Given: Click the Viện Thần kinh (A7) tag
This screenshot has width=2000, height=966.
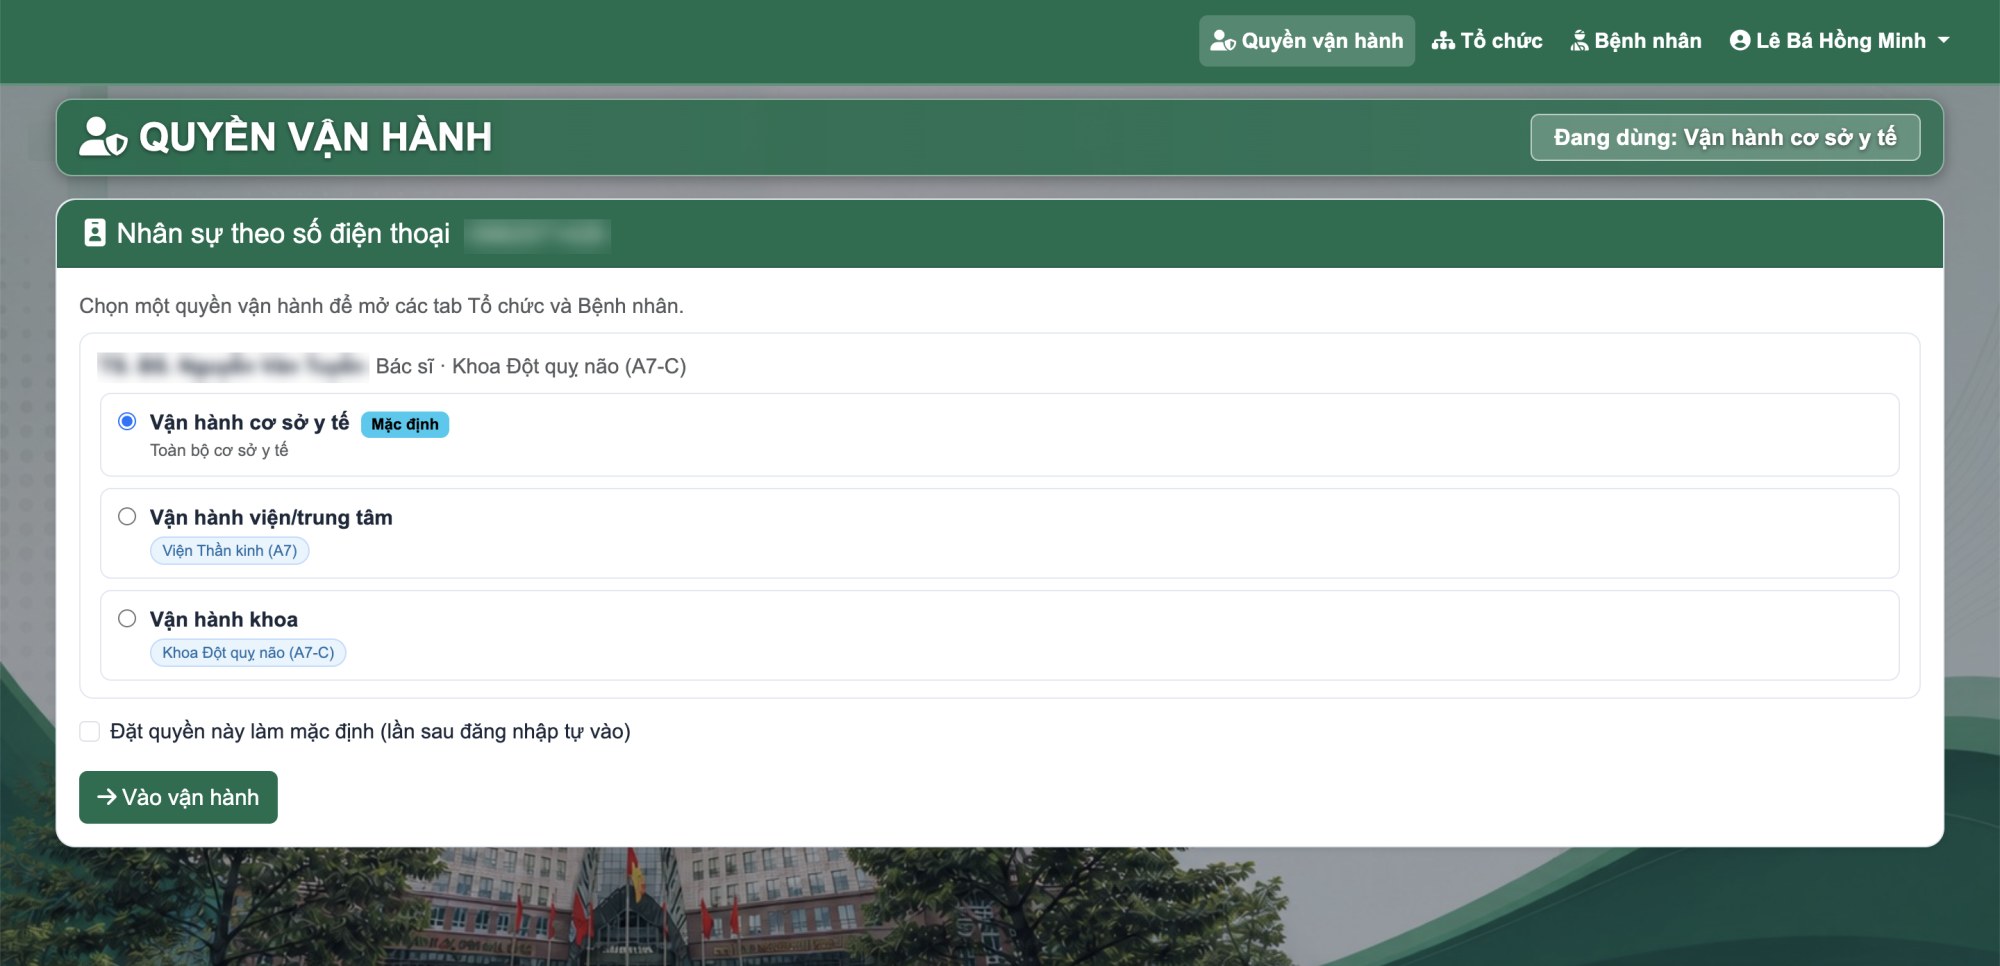Looking at the screenshot, I should click(x=230, y=550).
